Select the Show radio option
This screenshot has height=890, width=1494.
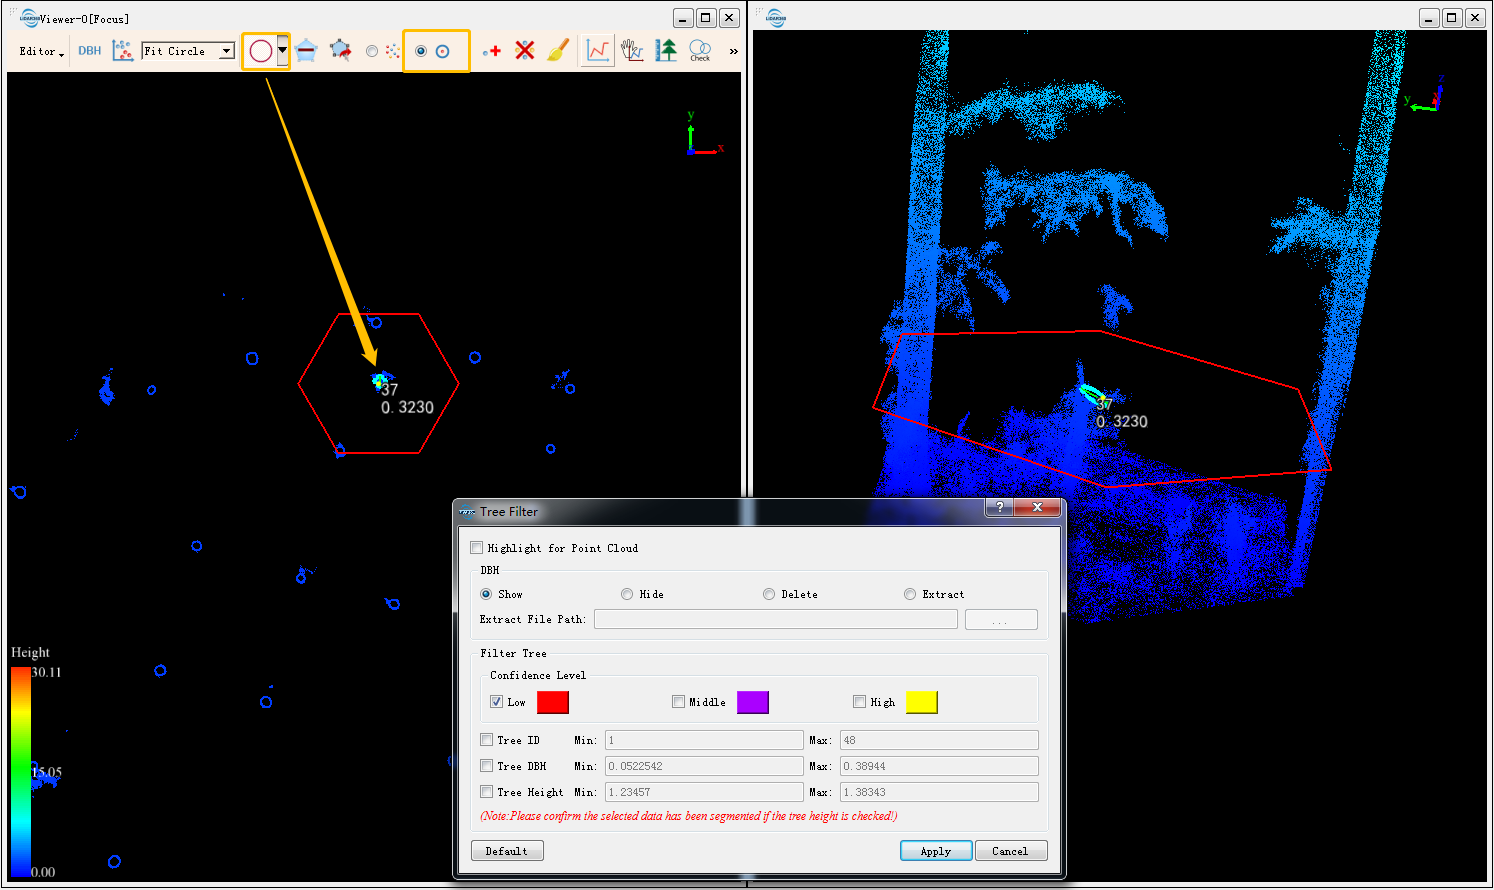(486, 594)
